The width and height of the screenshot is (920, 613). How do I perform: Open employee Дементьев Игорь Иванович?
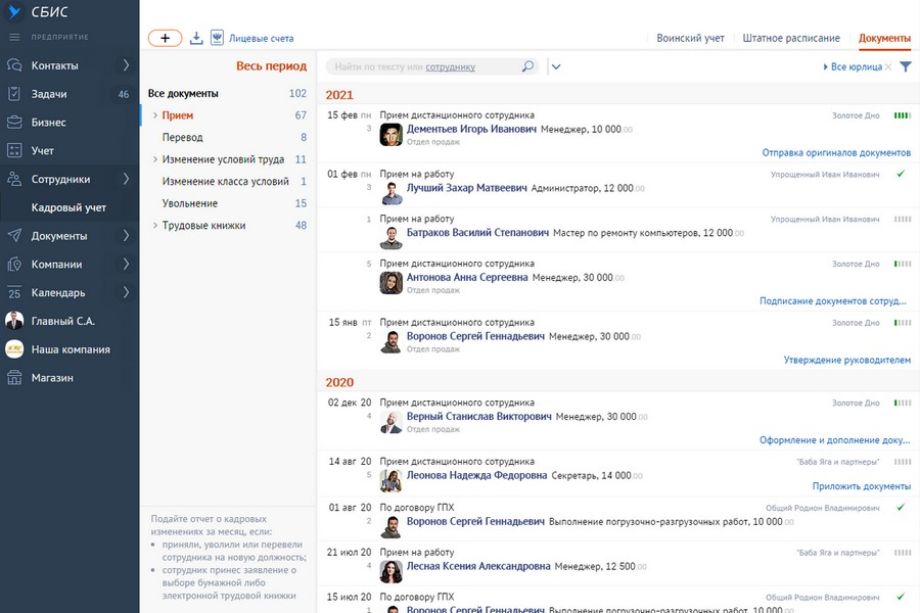coord(471,129)
